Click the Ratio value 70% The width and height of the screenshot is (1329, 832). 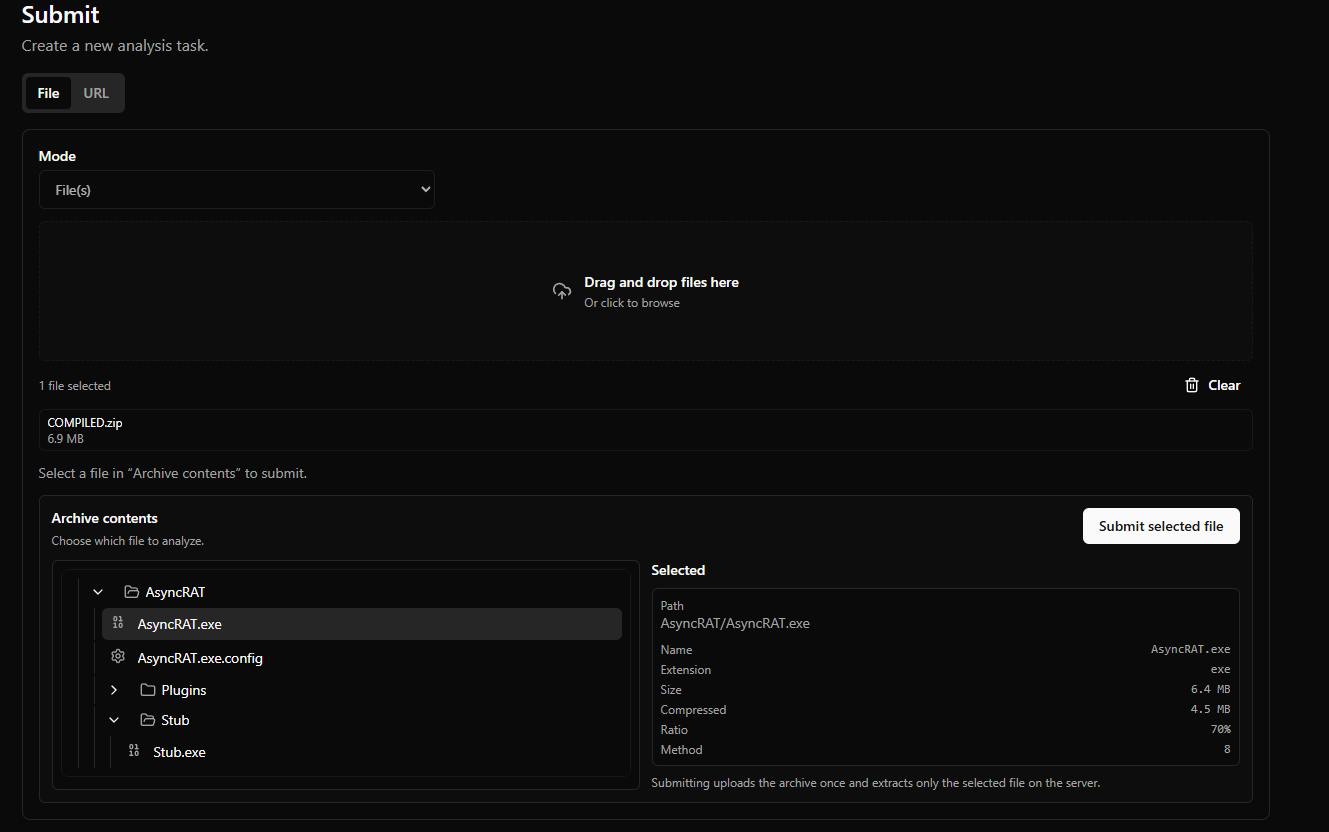(x=1220, y=730)
